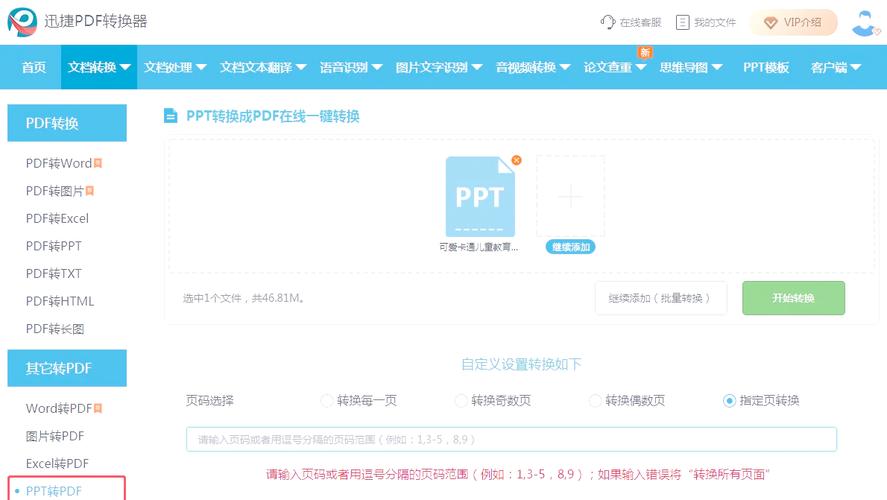The image size is (887, 500).
Task: Click the plus box to add file
Action: click(570, 196)
